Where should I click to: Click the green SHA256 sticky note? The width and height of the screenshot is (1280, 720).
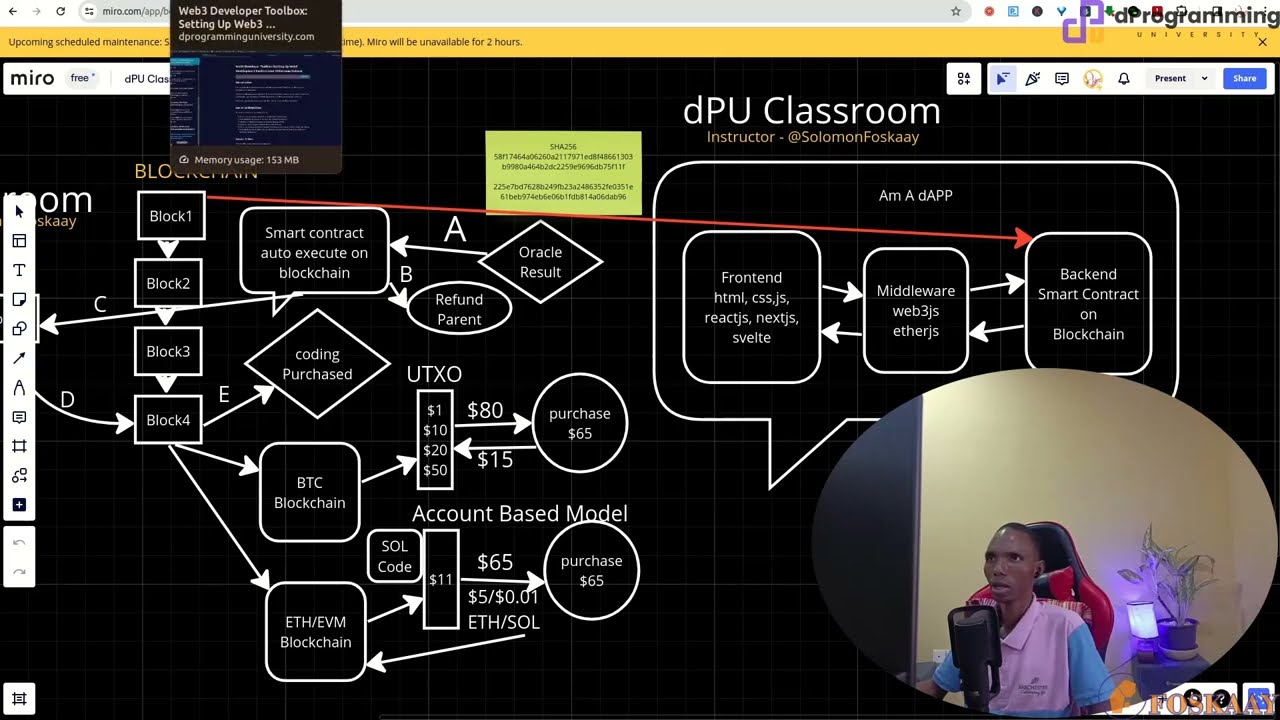pyautogui.click(x=563, y=172)
